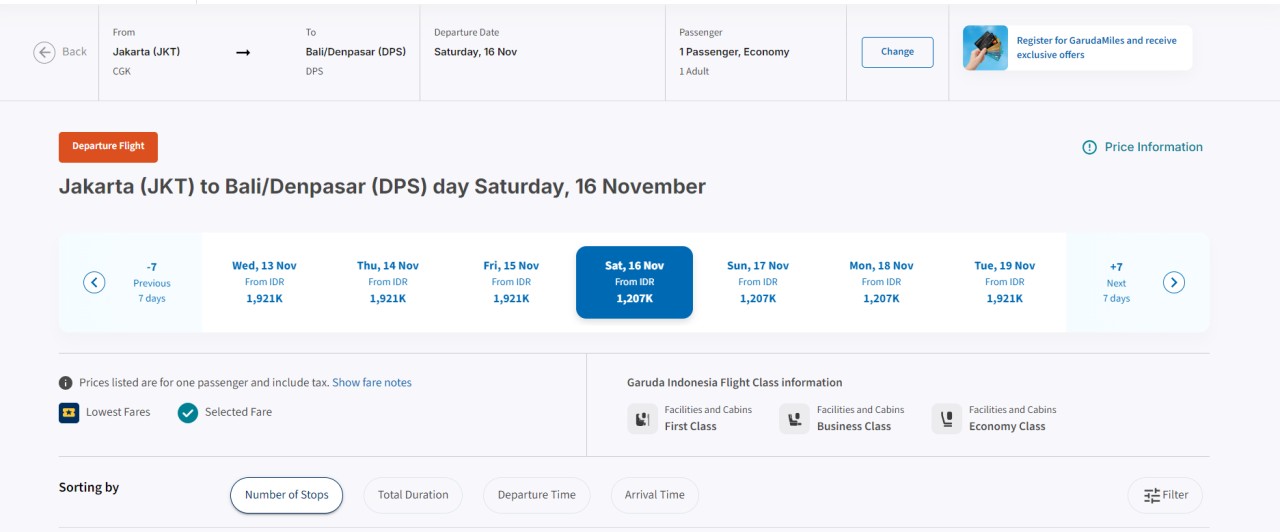Sort by Departure Time

[x=537, y=495]
